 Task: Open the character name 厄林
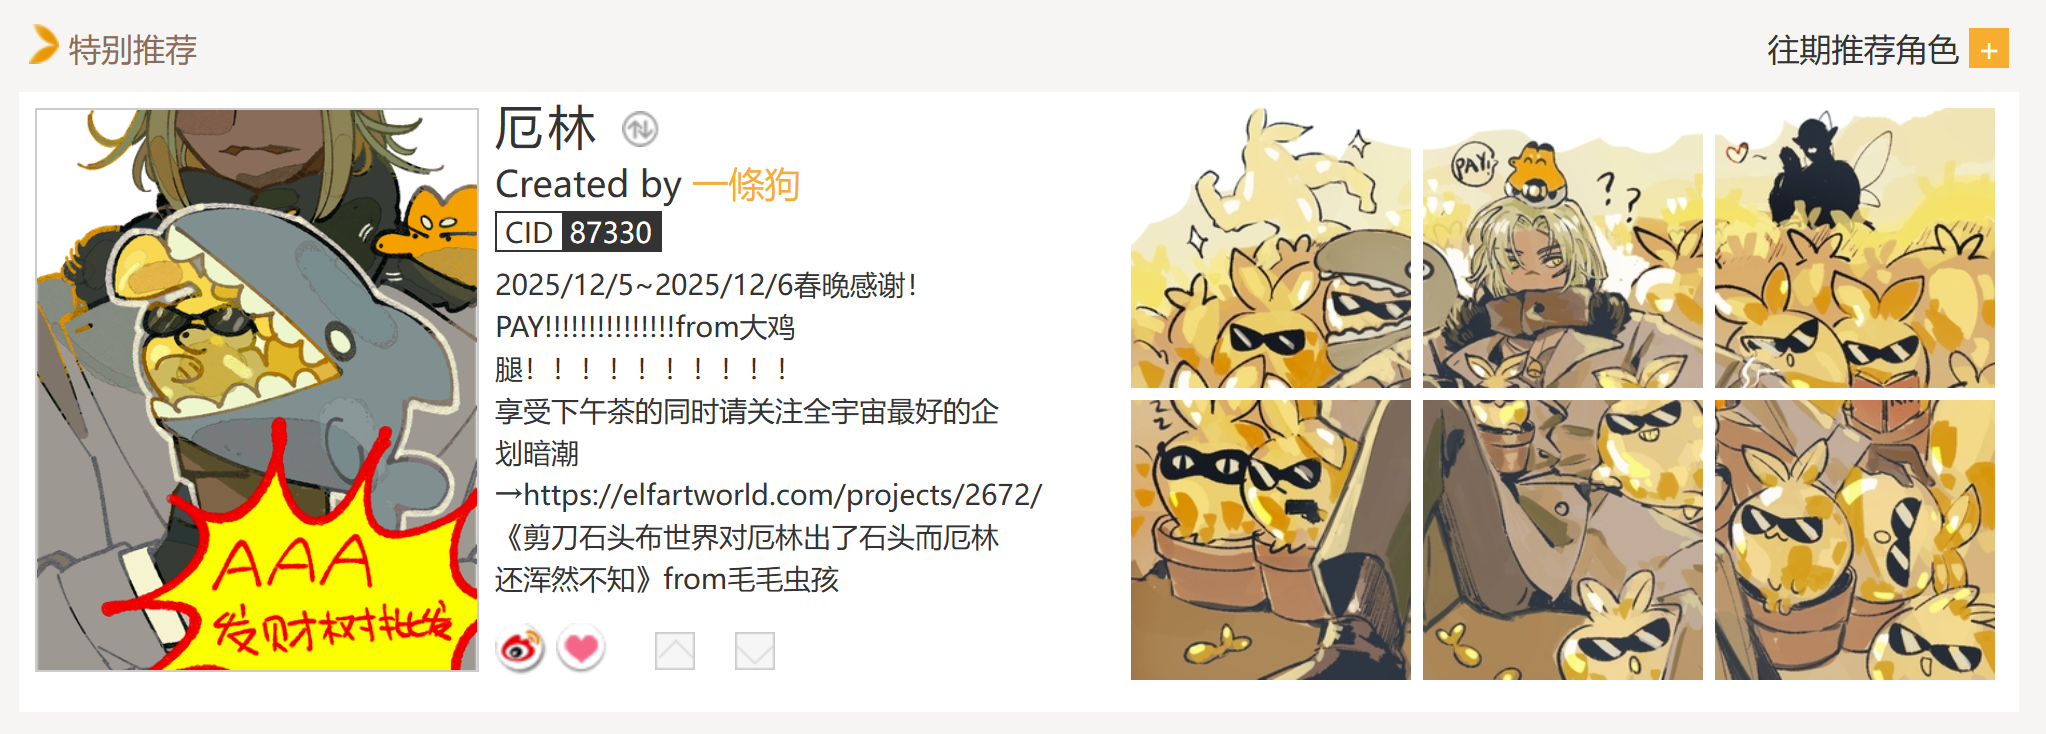point(546,129)
